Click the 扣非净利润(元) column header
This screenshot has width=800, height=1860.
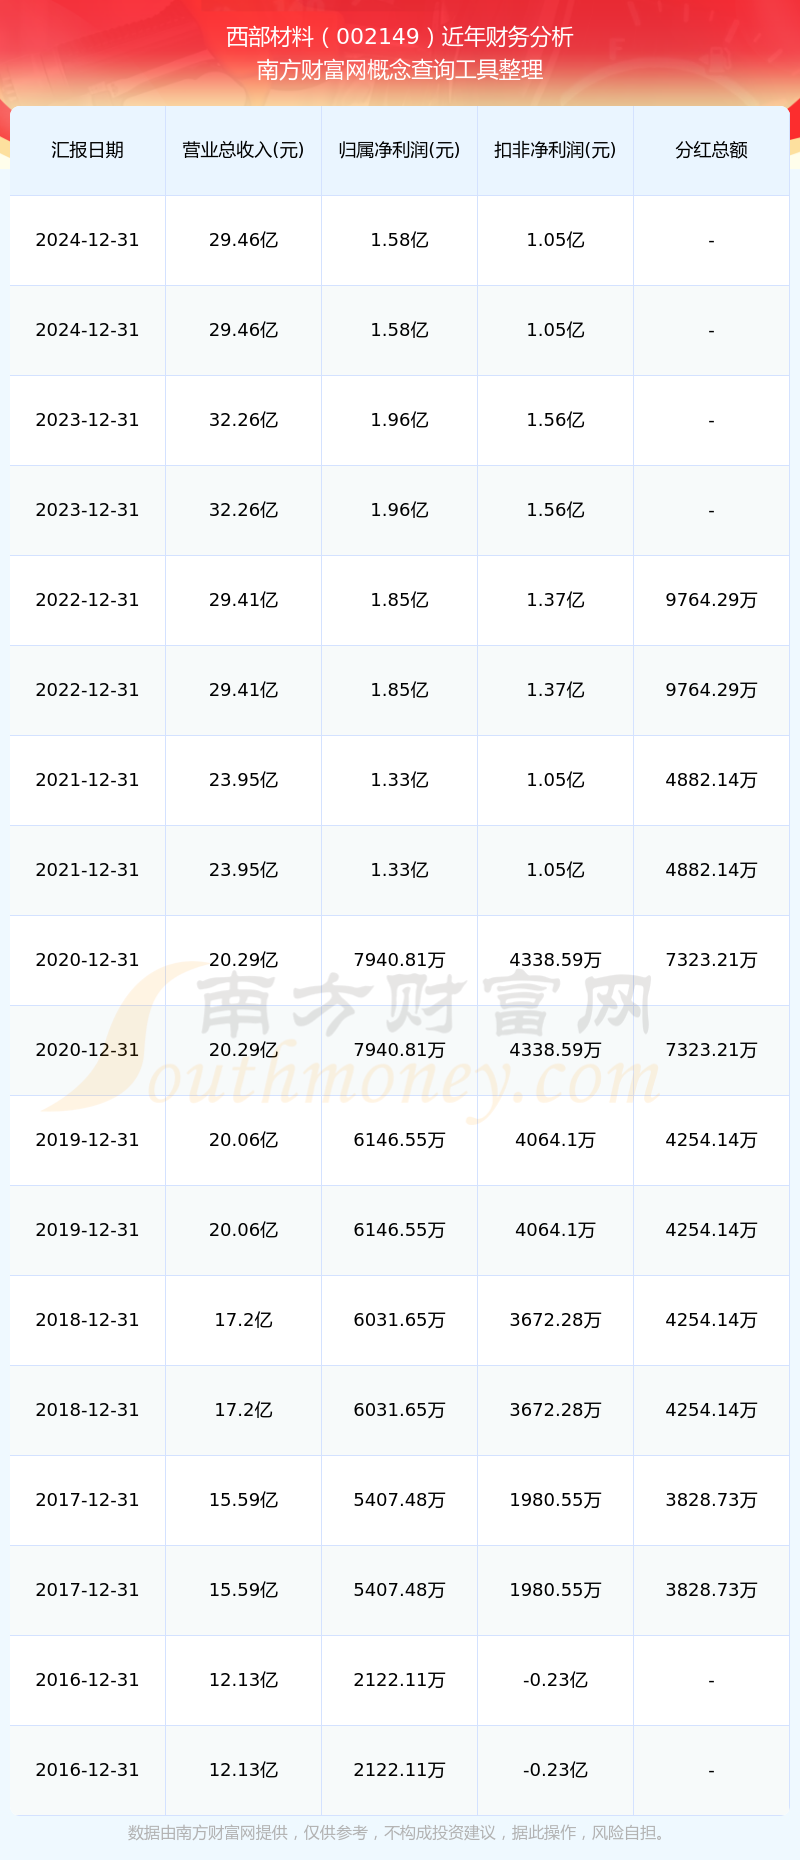[x=555, y=150]
